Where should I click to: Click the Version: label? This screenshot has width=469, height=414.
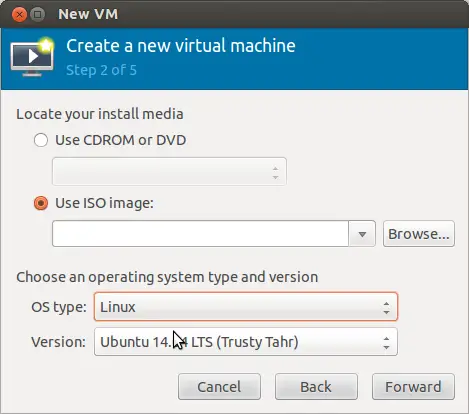[59, 342]
